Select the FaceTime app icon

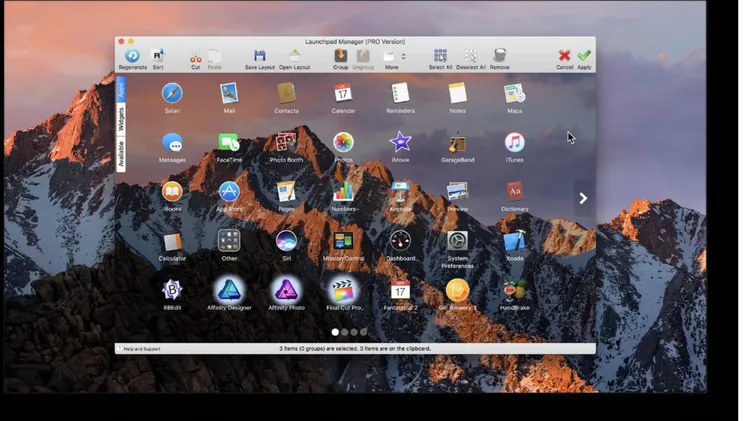point(229,142)
